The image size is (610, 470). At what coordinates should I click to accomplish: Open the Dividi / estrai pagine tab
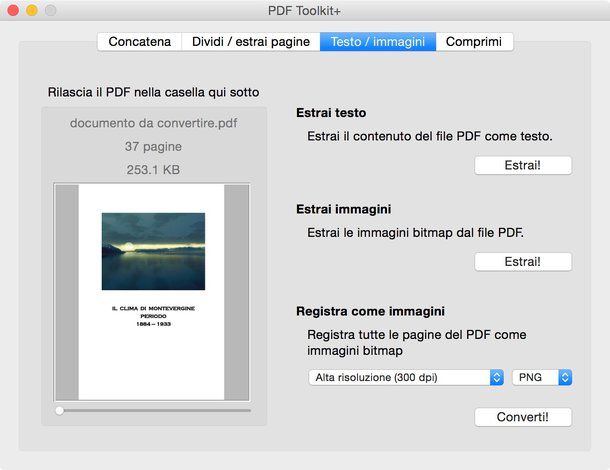(251, 42)
